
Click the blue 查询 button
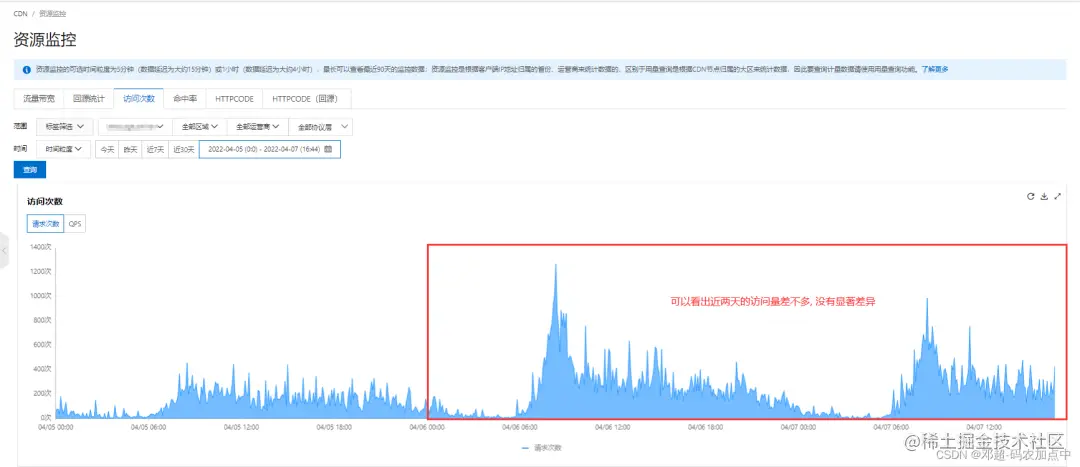(x=30, y=169)
